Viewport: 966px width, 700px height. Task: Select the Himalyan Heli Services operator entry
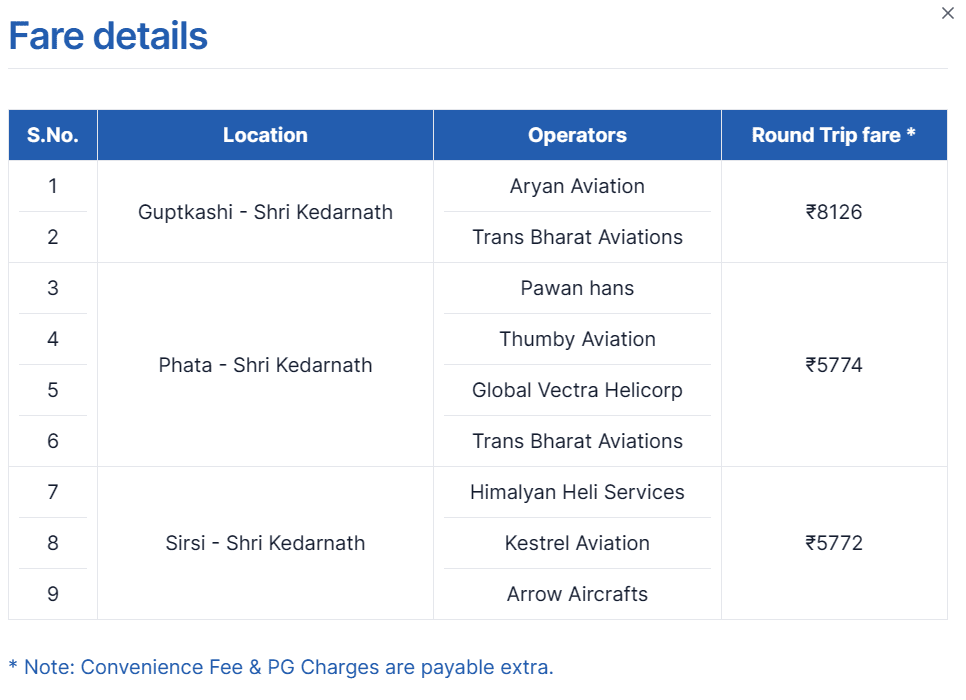coord(577,492)
